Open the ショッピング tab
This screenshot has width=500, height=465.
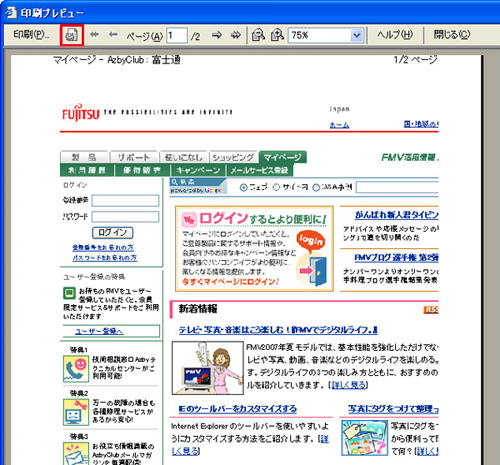click(233, 157)
